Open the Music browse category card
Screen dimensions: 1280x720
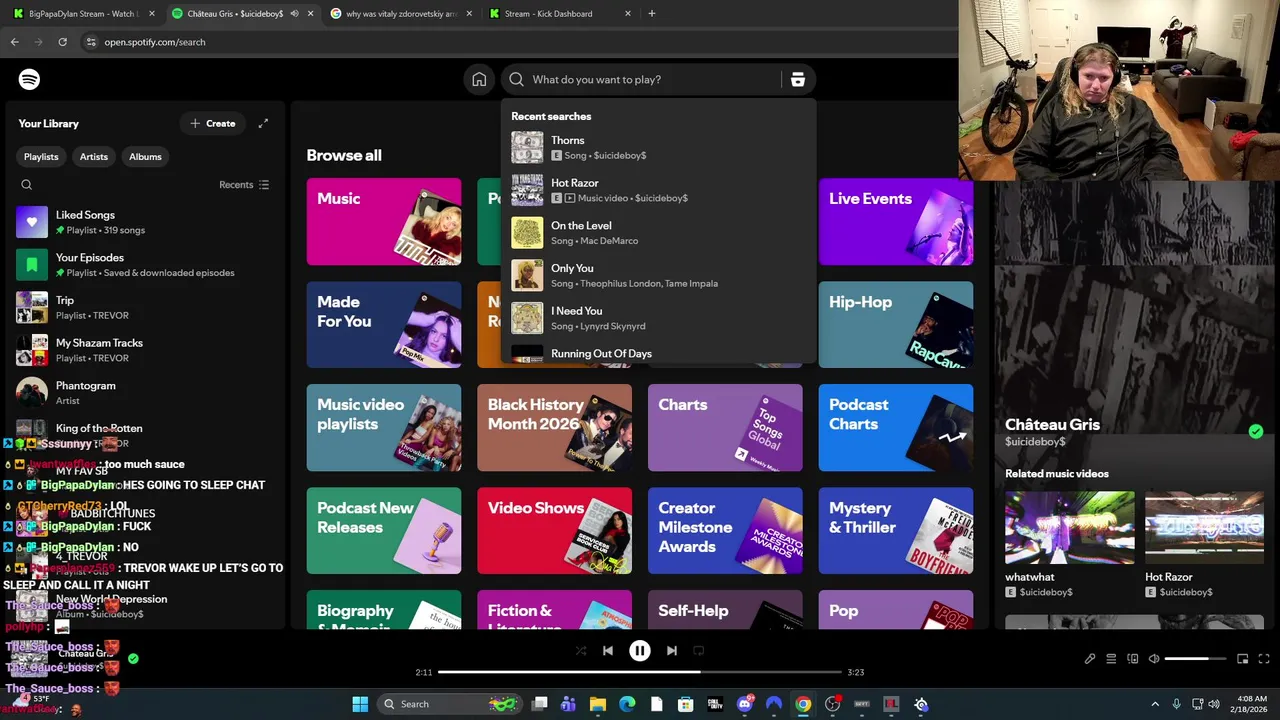point(384,222)
